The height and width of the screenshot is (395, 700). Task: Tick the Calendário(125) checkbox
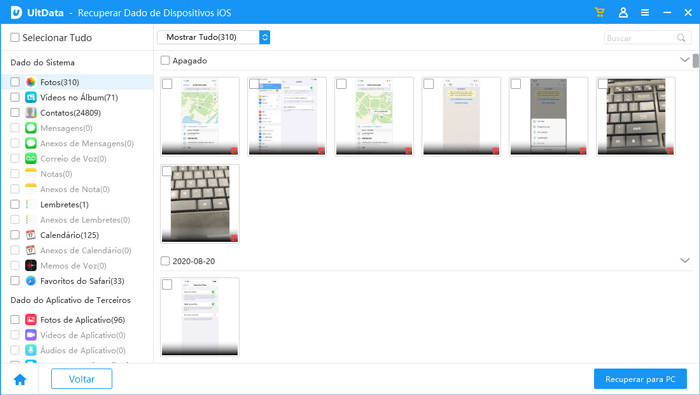point(15,235)
